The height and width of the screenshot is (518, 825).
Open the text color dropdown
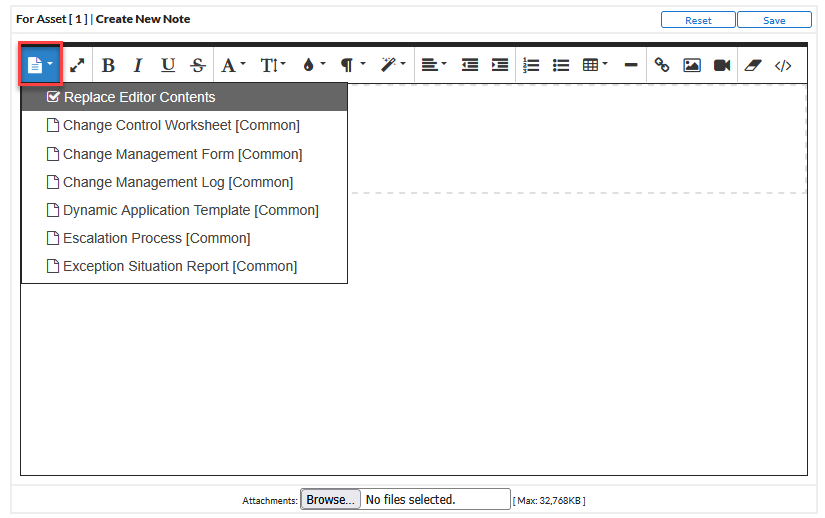point(313,65)
